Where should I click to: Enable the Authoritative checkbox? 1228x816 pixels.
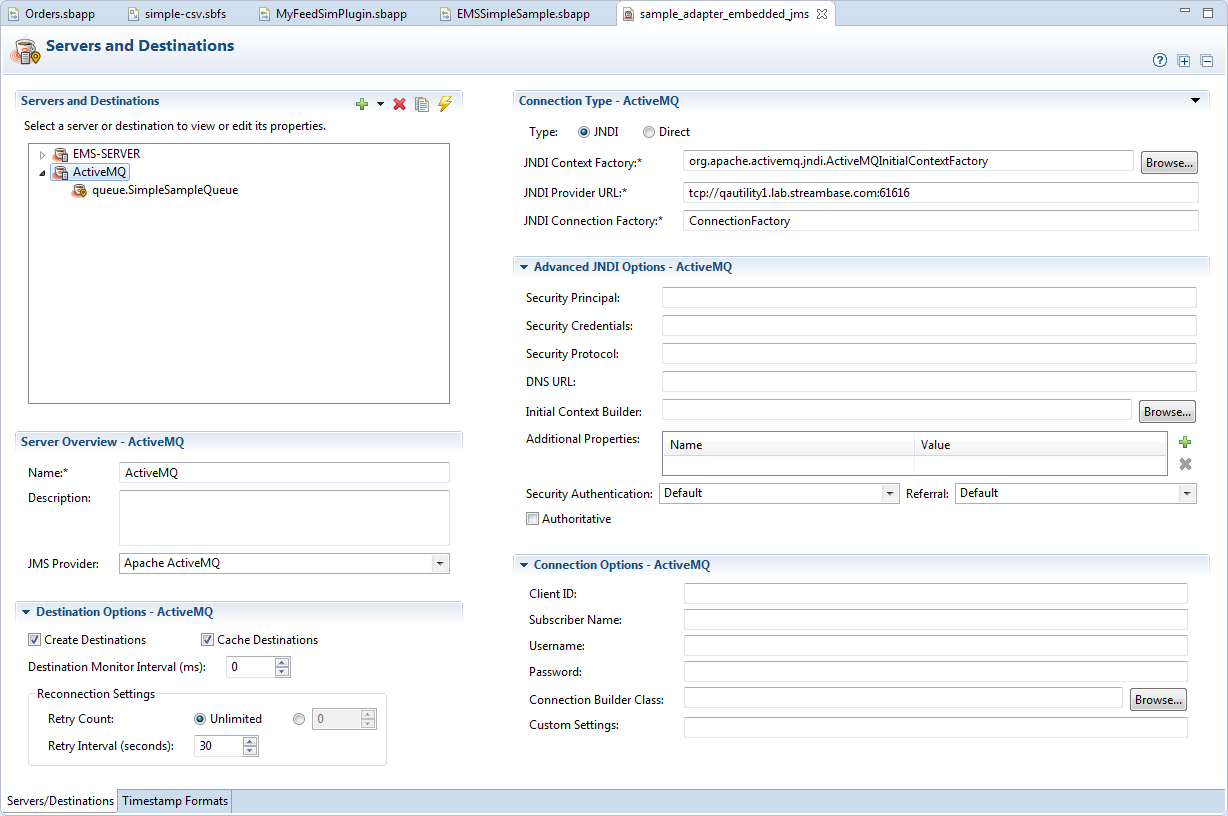532,519
